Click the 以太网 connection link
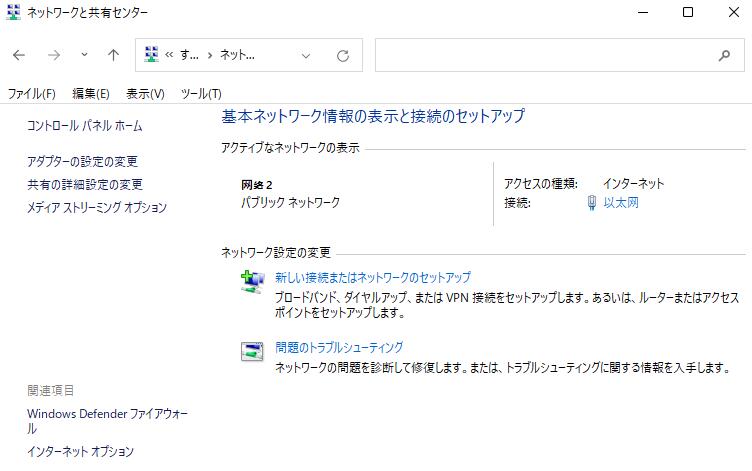752x471 pixels. click(620, 203)
